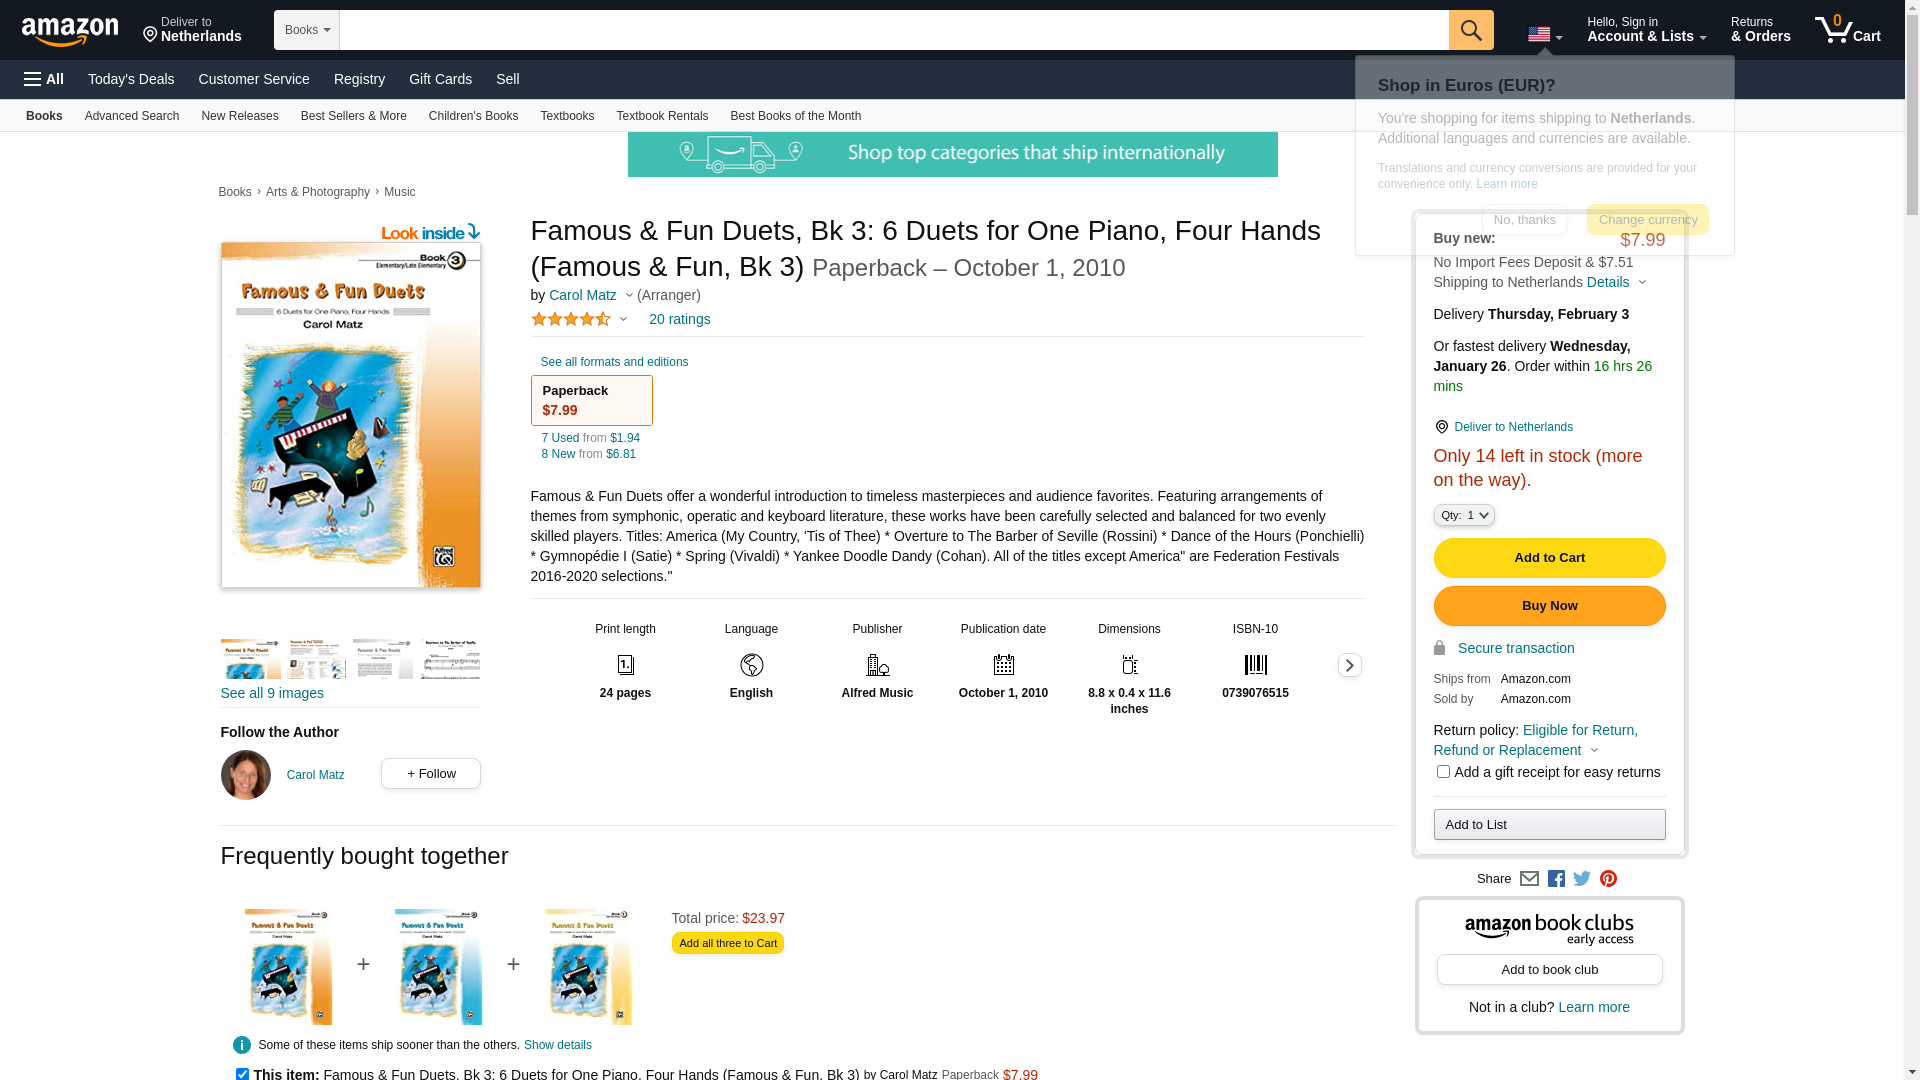Show next product details with right arrow
1920x1080 pixels.
pos(1349,665)
